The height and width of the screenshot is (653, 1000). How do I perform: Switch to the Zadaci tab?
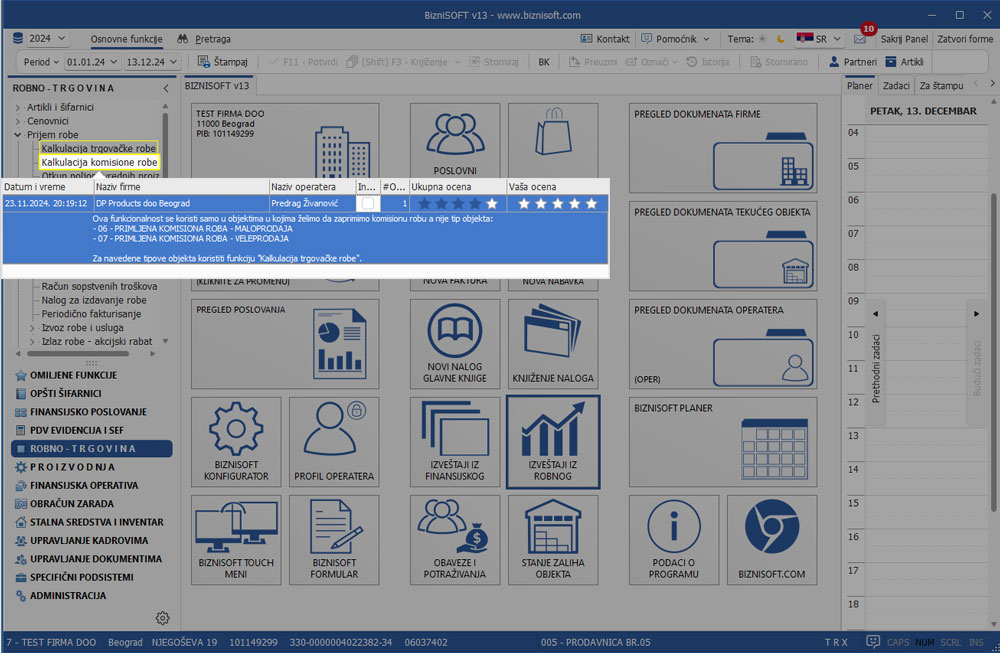[x=895, y=87]
